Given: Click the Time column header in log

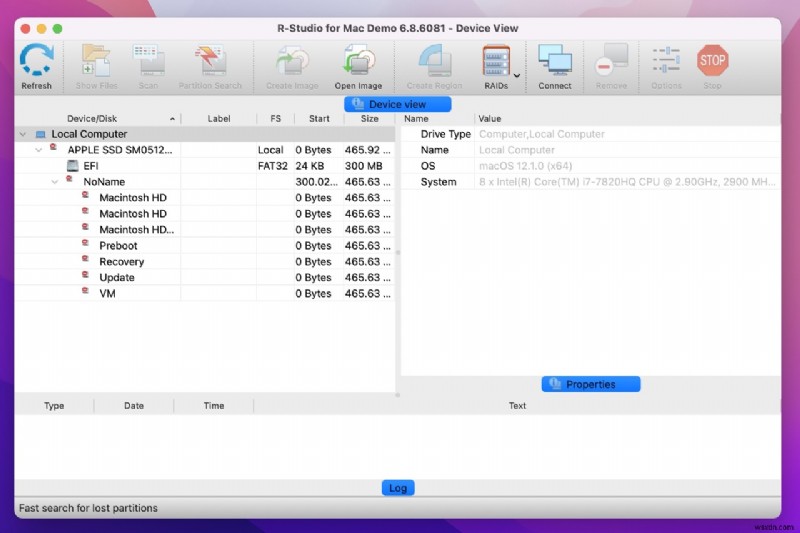Looking at the screenshot, I should coord(214,406).
